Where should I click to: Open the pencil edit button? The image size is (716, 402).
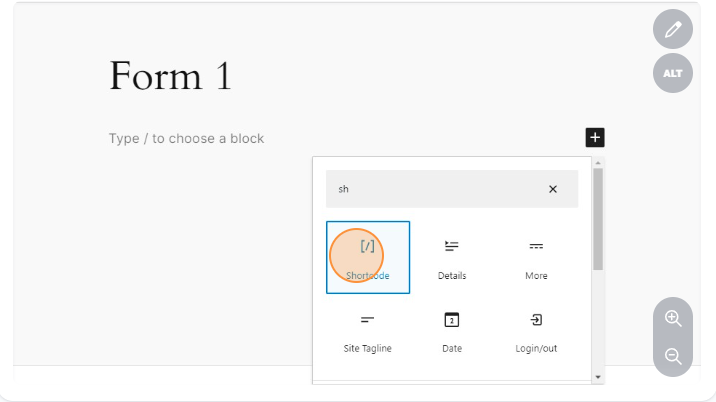(673, 30)
